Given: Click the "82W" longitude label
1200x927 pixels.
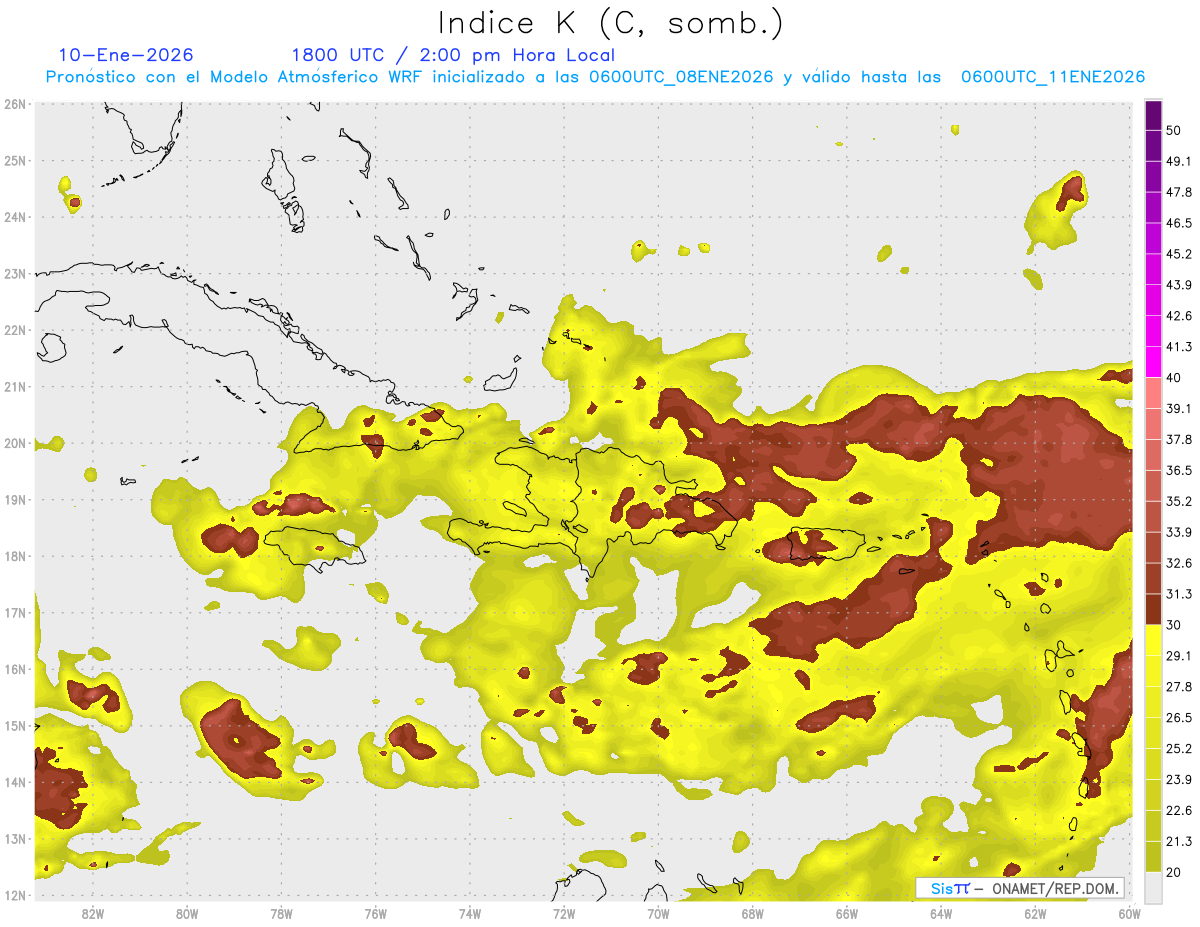Looking at the screenshot, I should [x=92, y=913].
